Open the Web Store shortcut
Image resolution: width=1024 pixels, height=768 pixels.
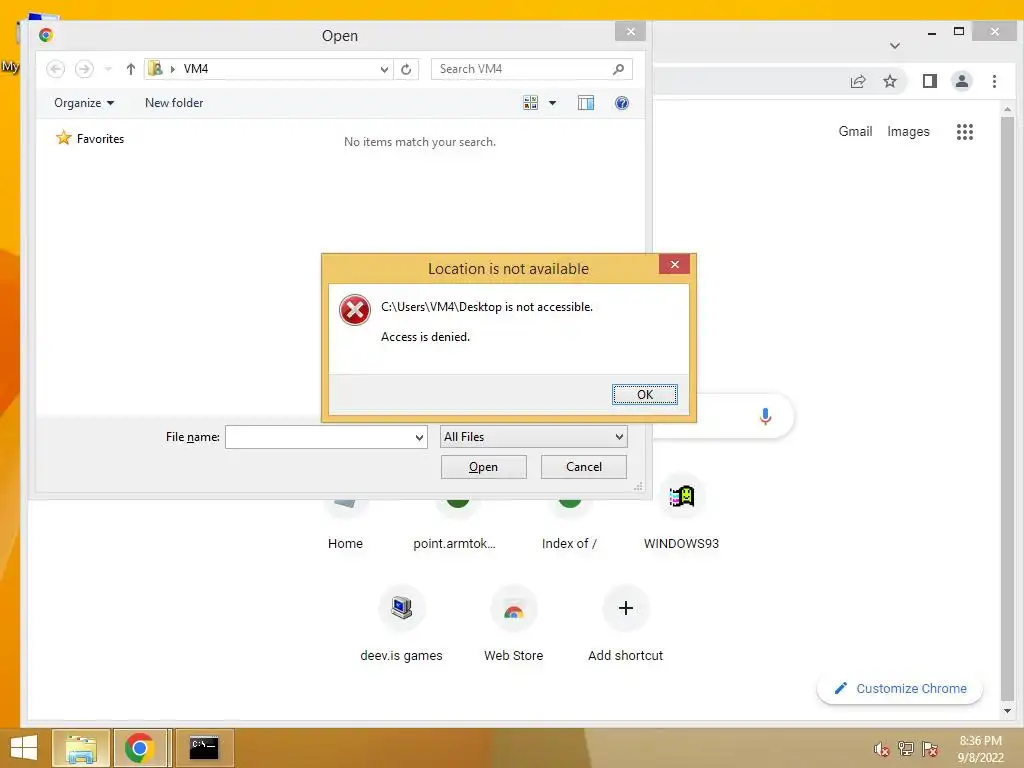coord(513,624)
